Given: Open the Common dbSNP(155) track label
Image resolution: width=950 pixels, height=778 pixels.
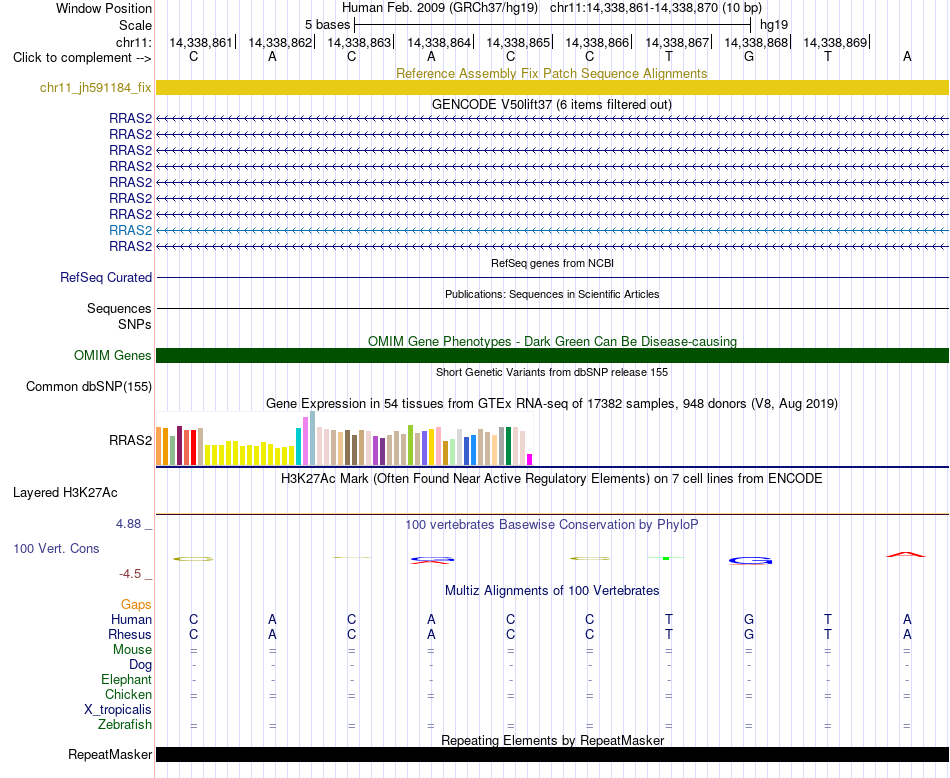Looking at the screenshot, I should pyautogui.click(x=88, y=387).
